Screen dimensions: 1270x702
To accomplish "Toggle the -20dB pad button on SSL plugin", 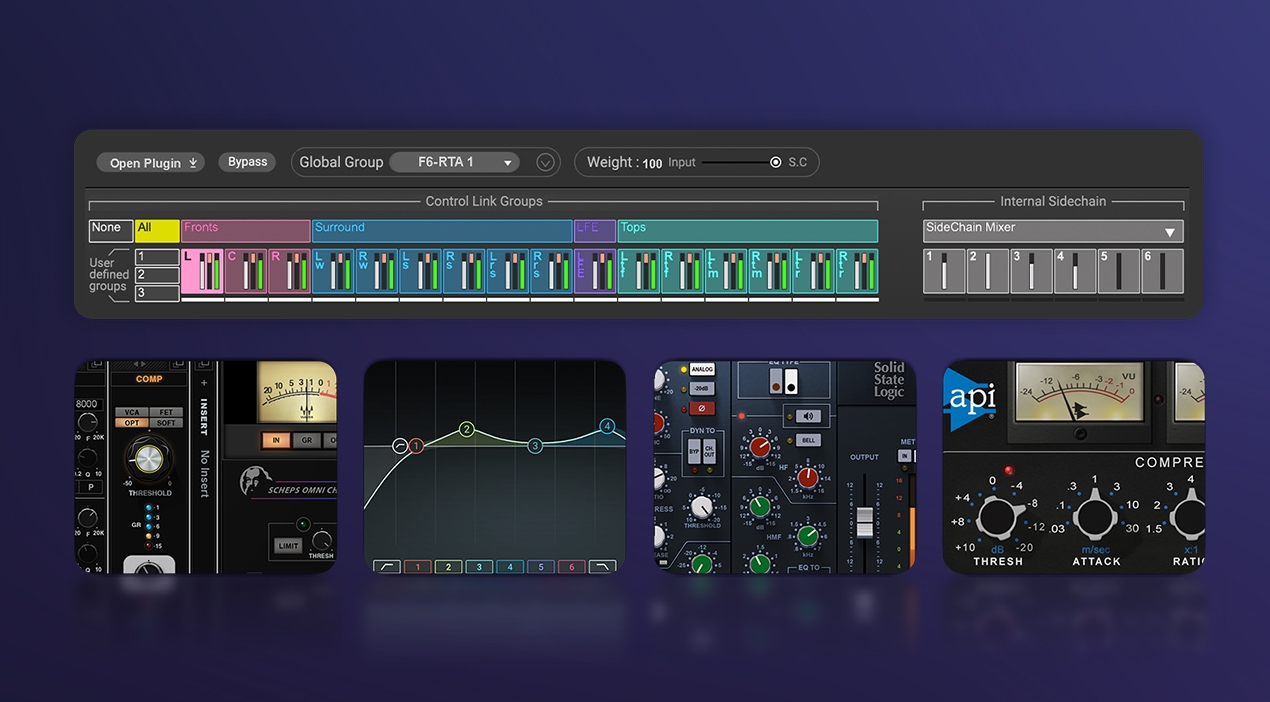I will tap(702, 389).
